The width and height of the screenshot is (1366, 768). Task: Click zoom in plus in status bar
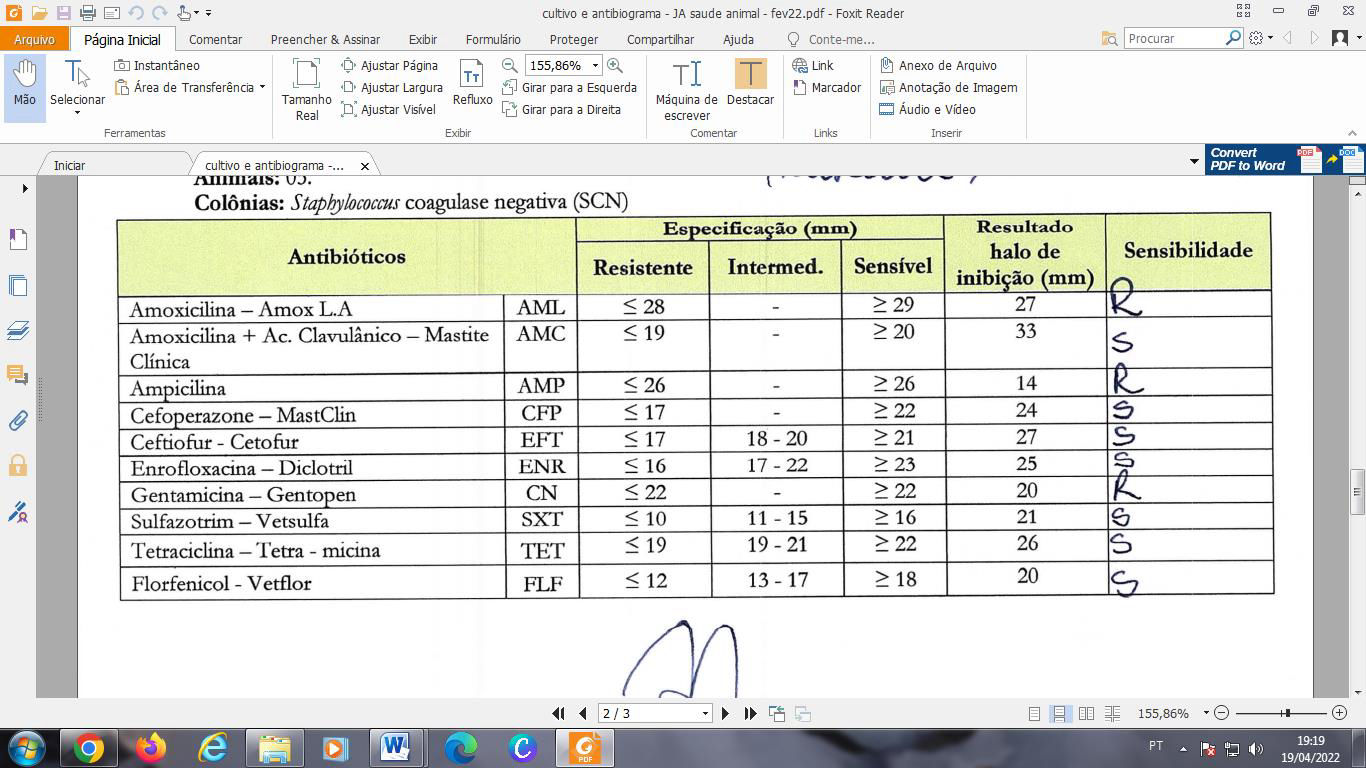tap(1339, 713)
